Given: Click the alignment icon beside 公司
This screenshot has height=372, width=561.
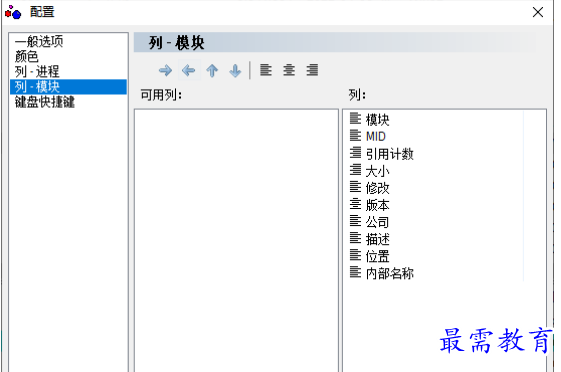Looking at the screenshot, I should 355,221.
